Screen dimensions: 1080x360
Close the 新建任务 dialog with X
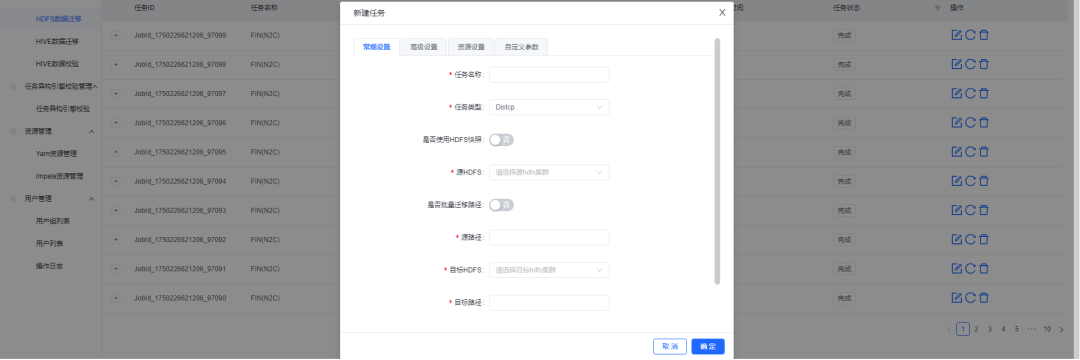pyautogui.click(x=722, y=12)
